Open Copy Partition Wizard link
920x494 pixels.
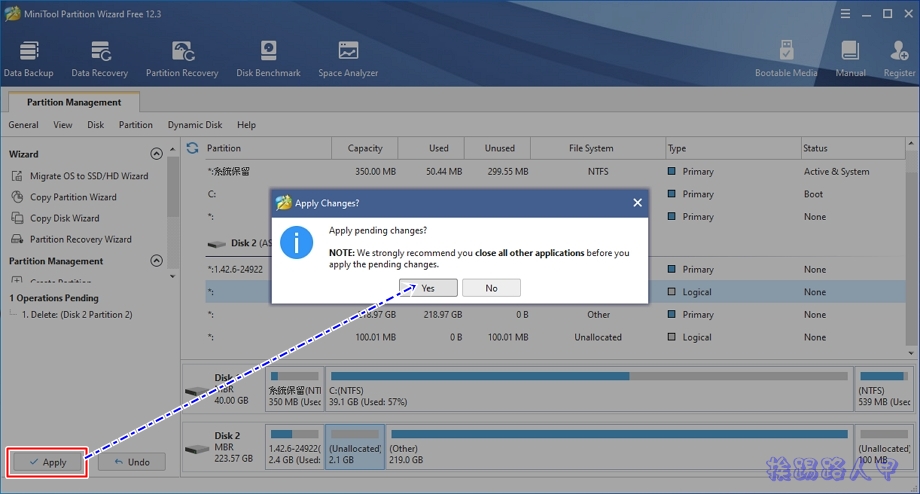[73, 197]
